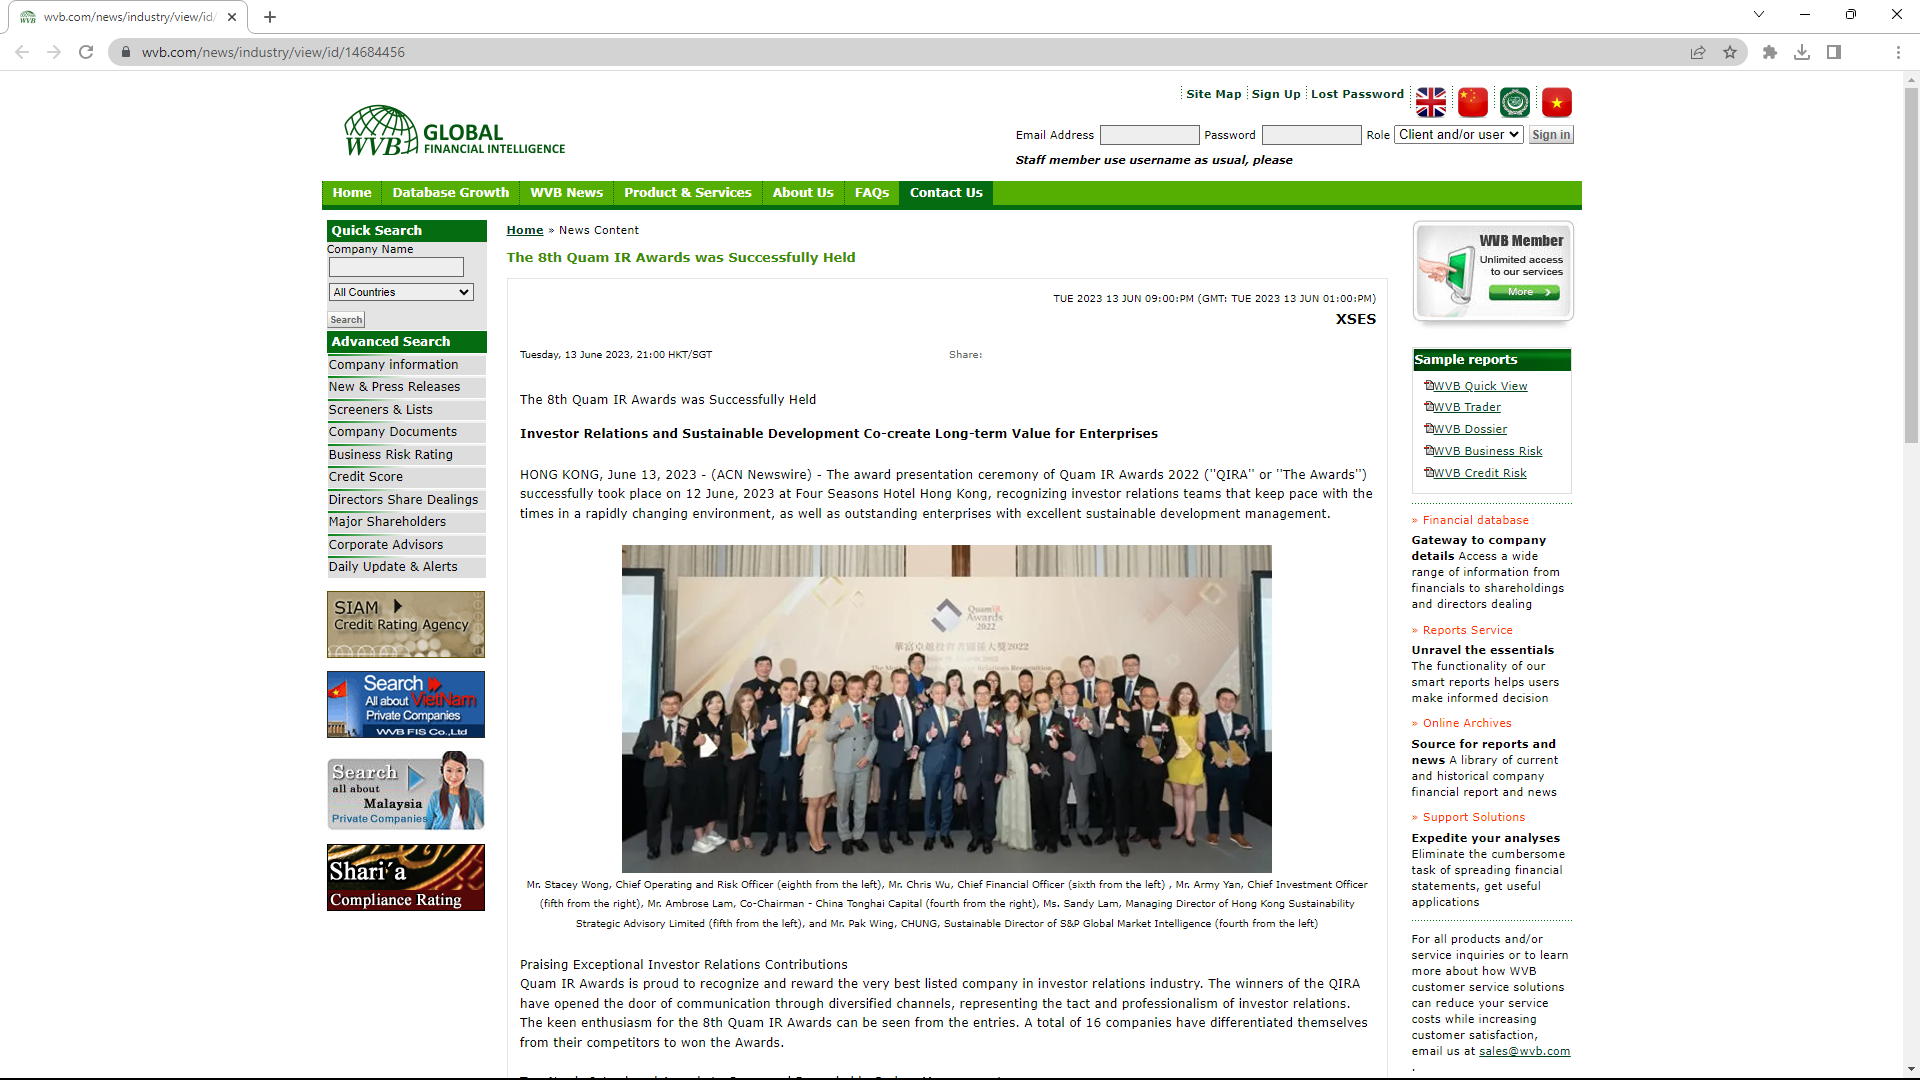Open the Shari'a Compliance Rating banner
The image size is (1920, 1080).
point(406,877)
